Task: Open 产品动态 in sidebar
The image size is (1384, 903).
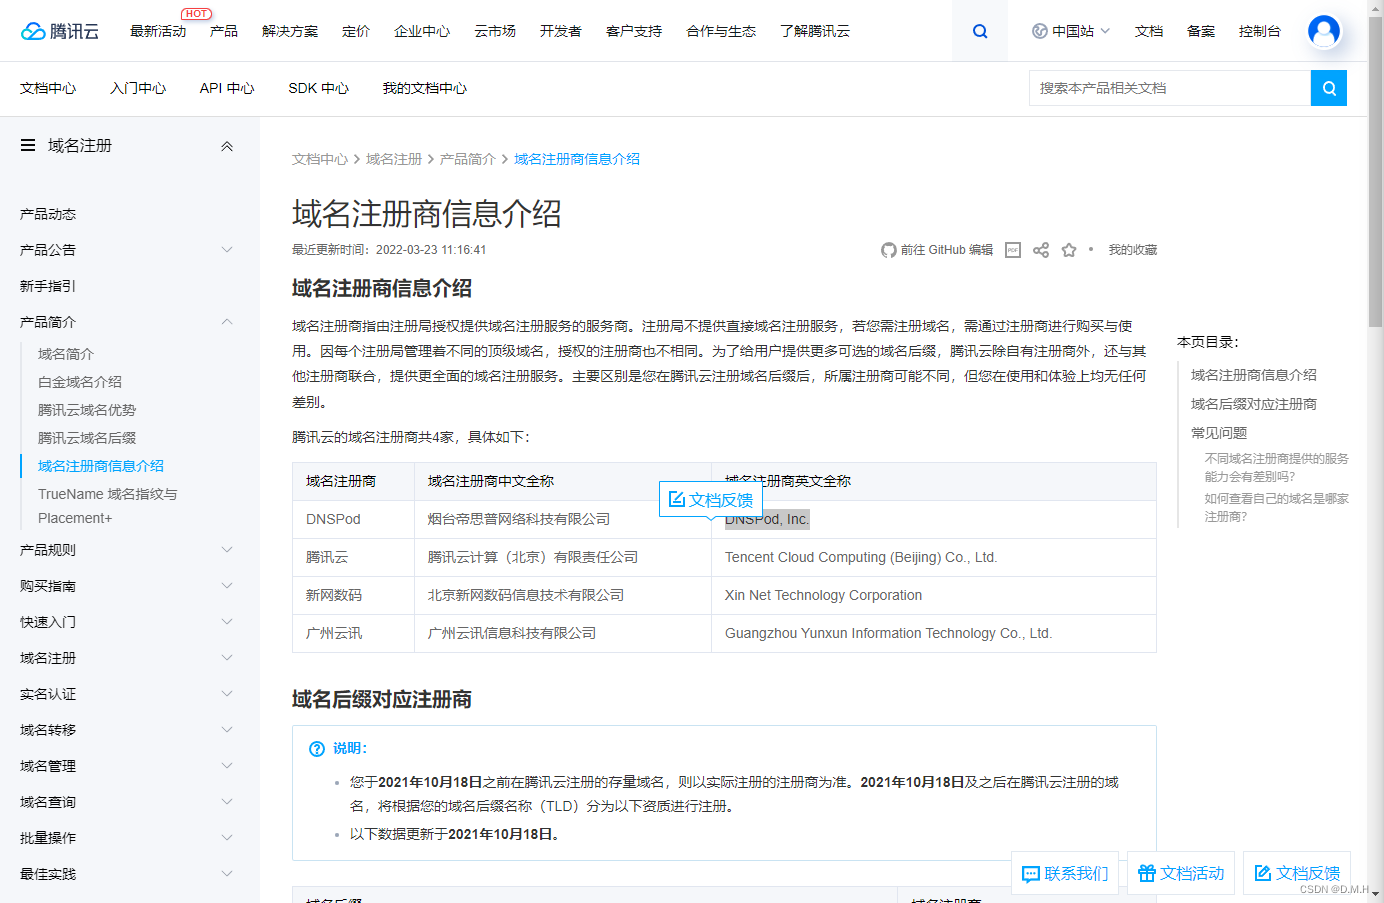Action: pos(48,214)
